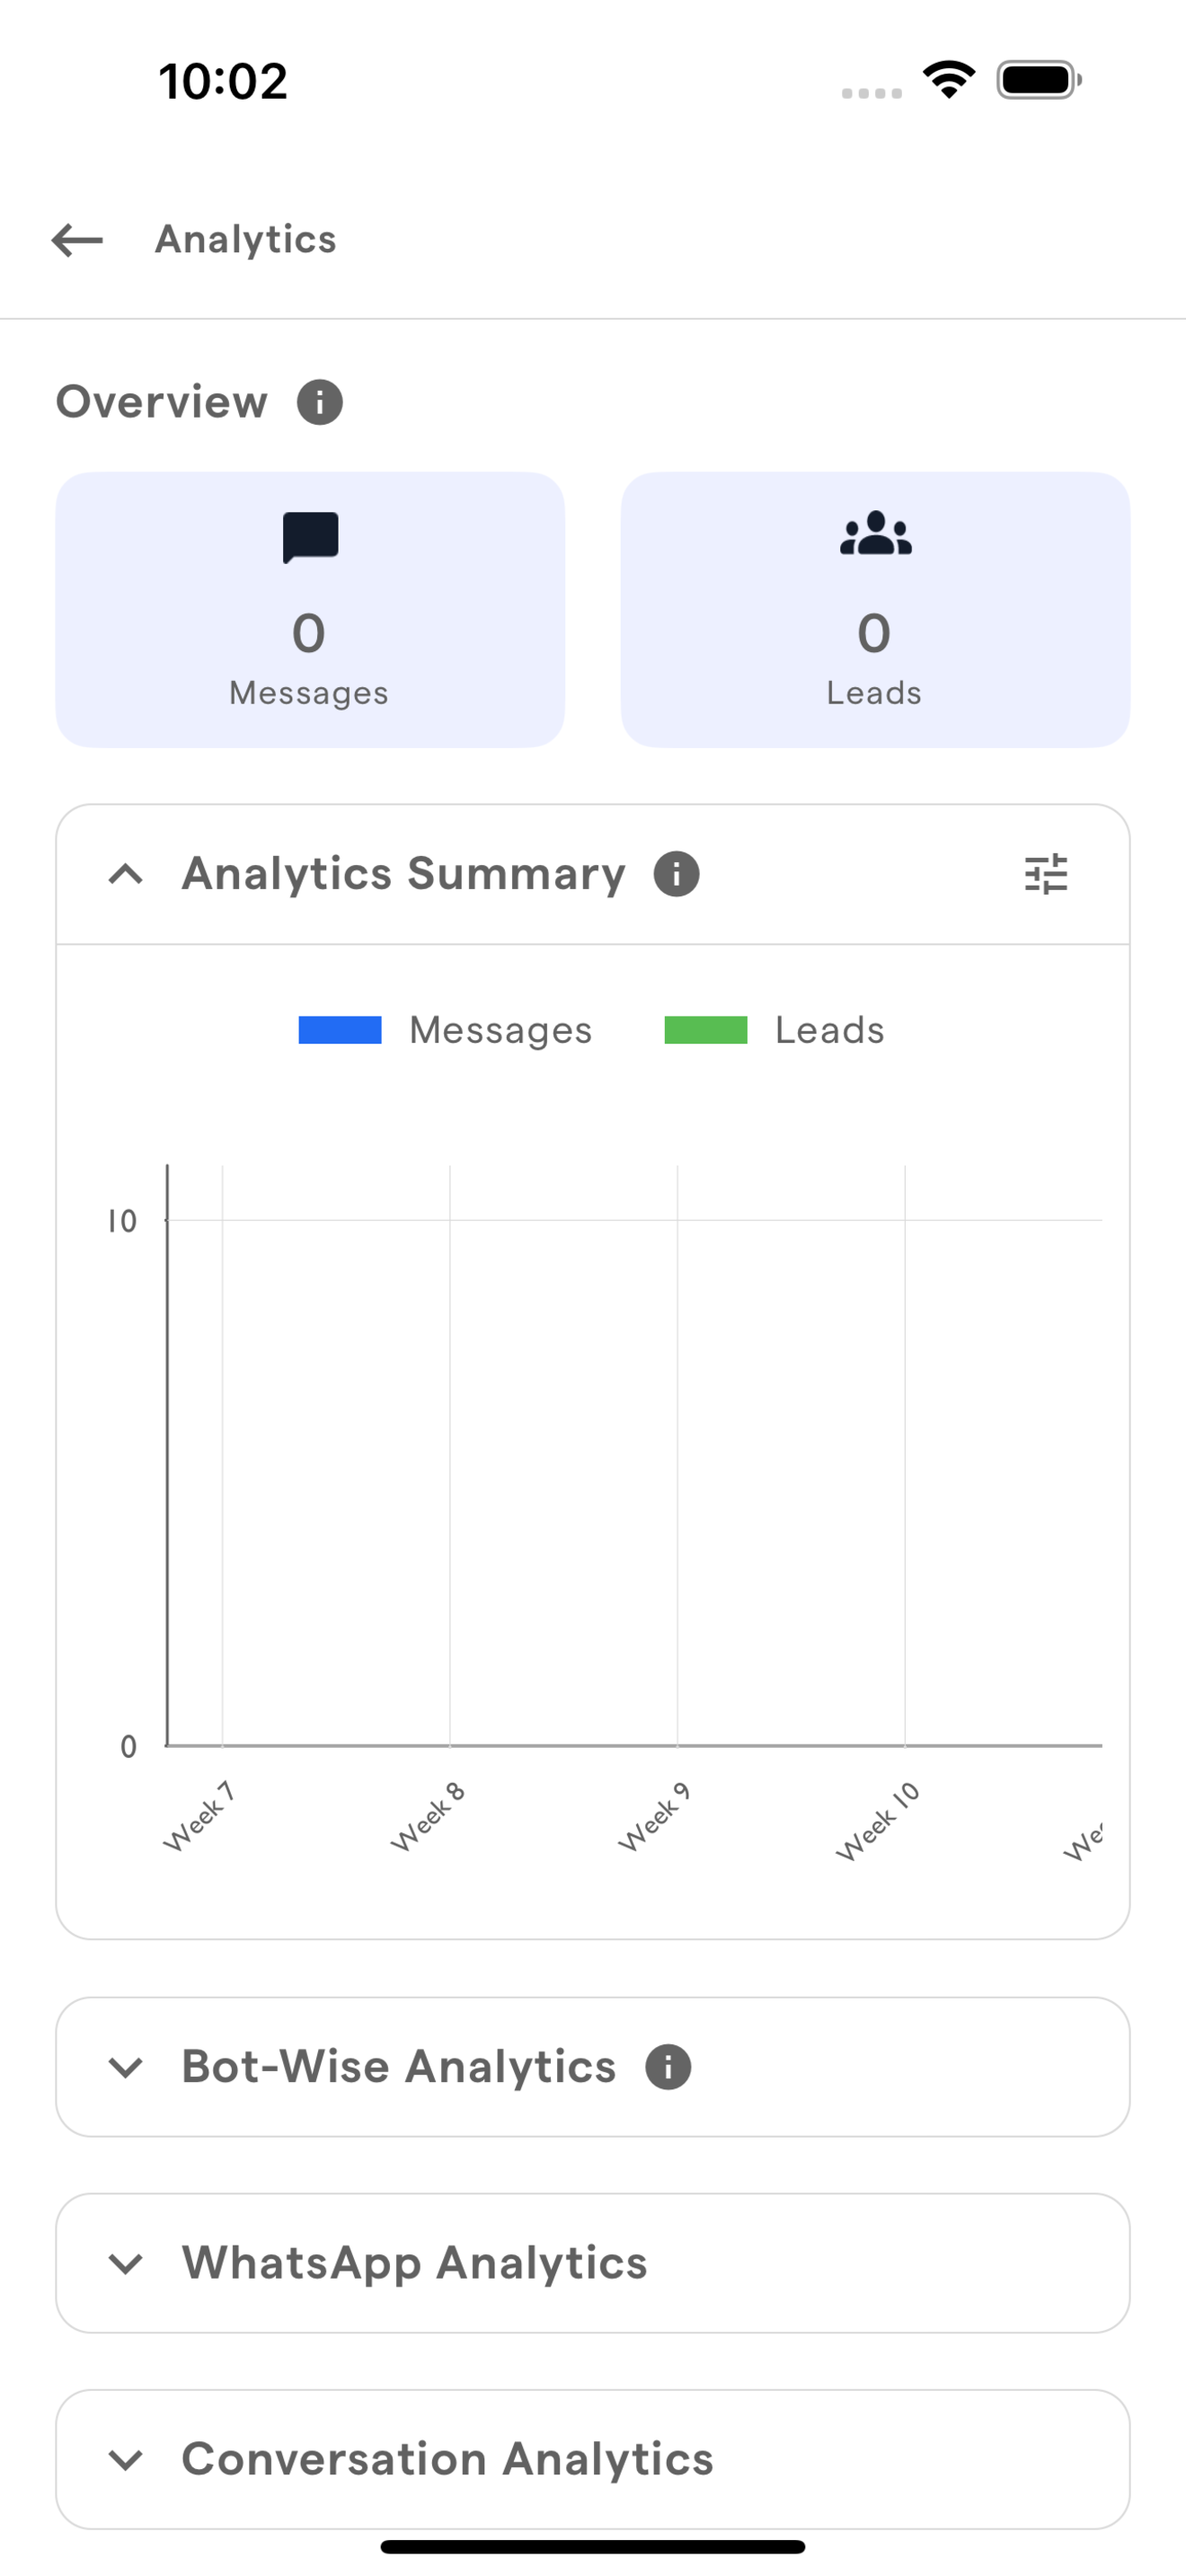
Task: Open the Overview info icon
Action: point(320,402)
